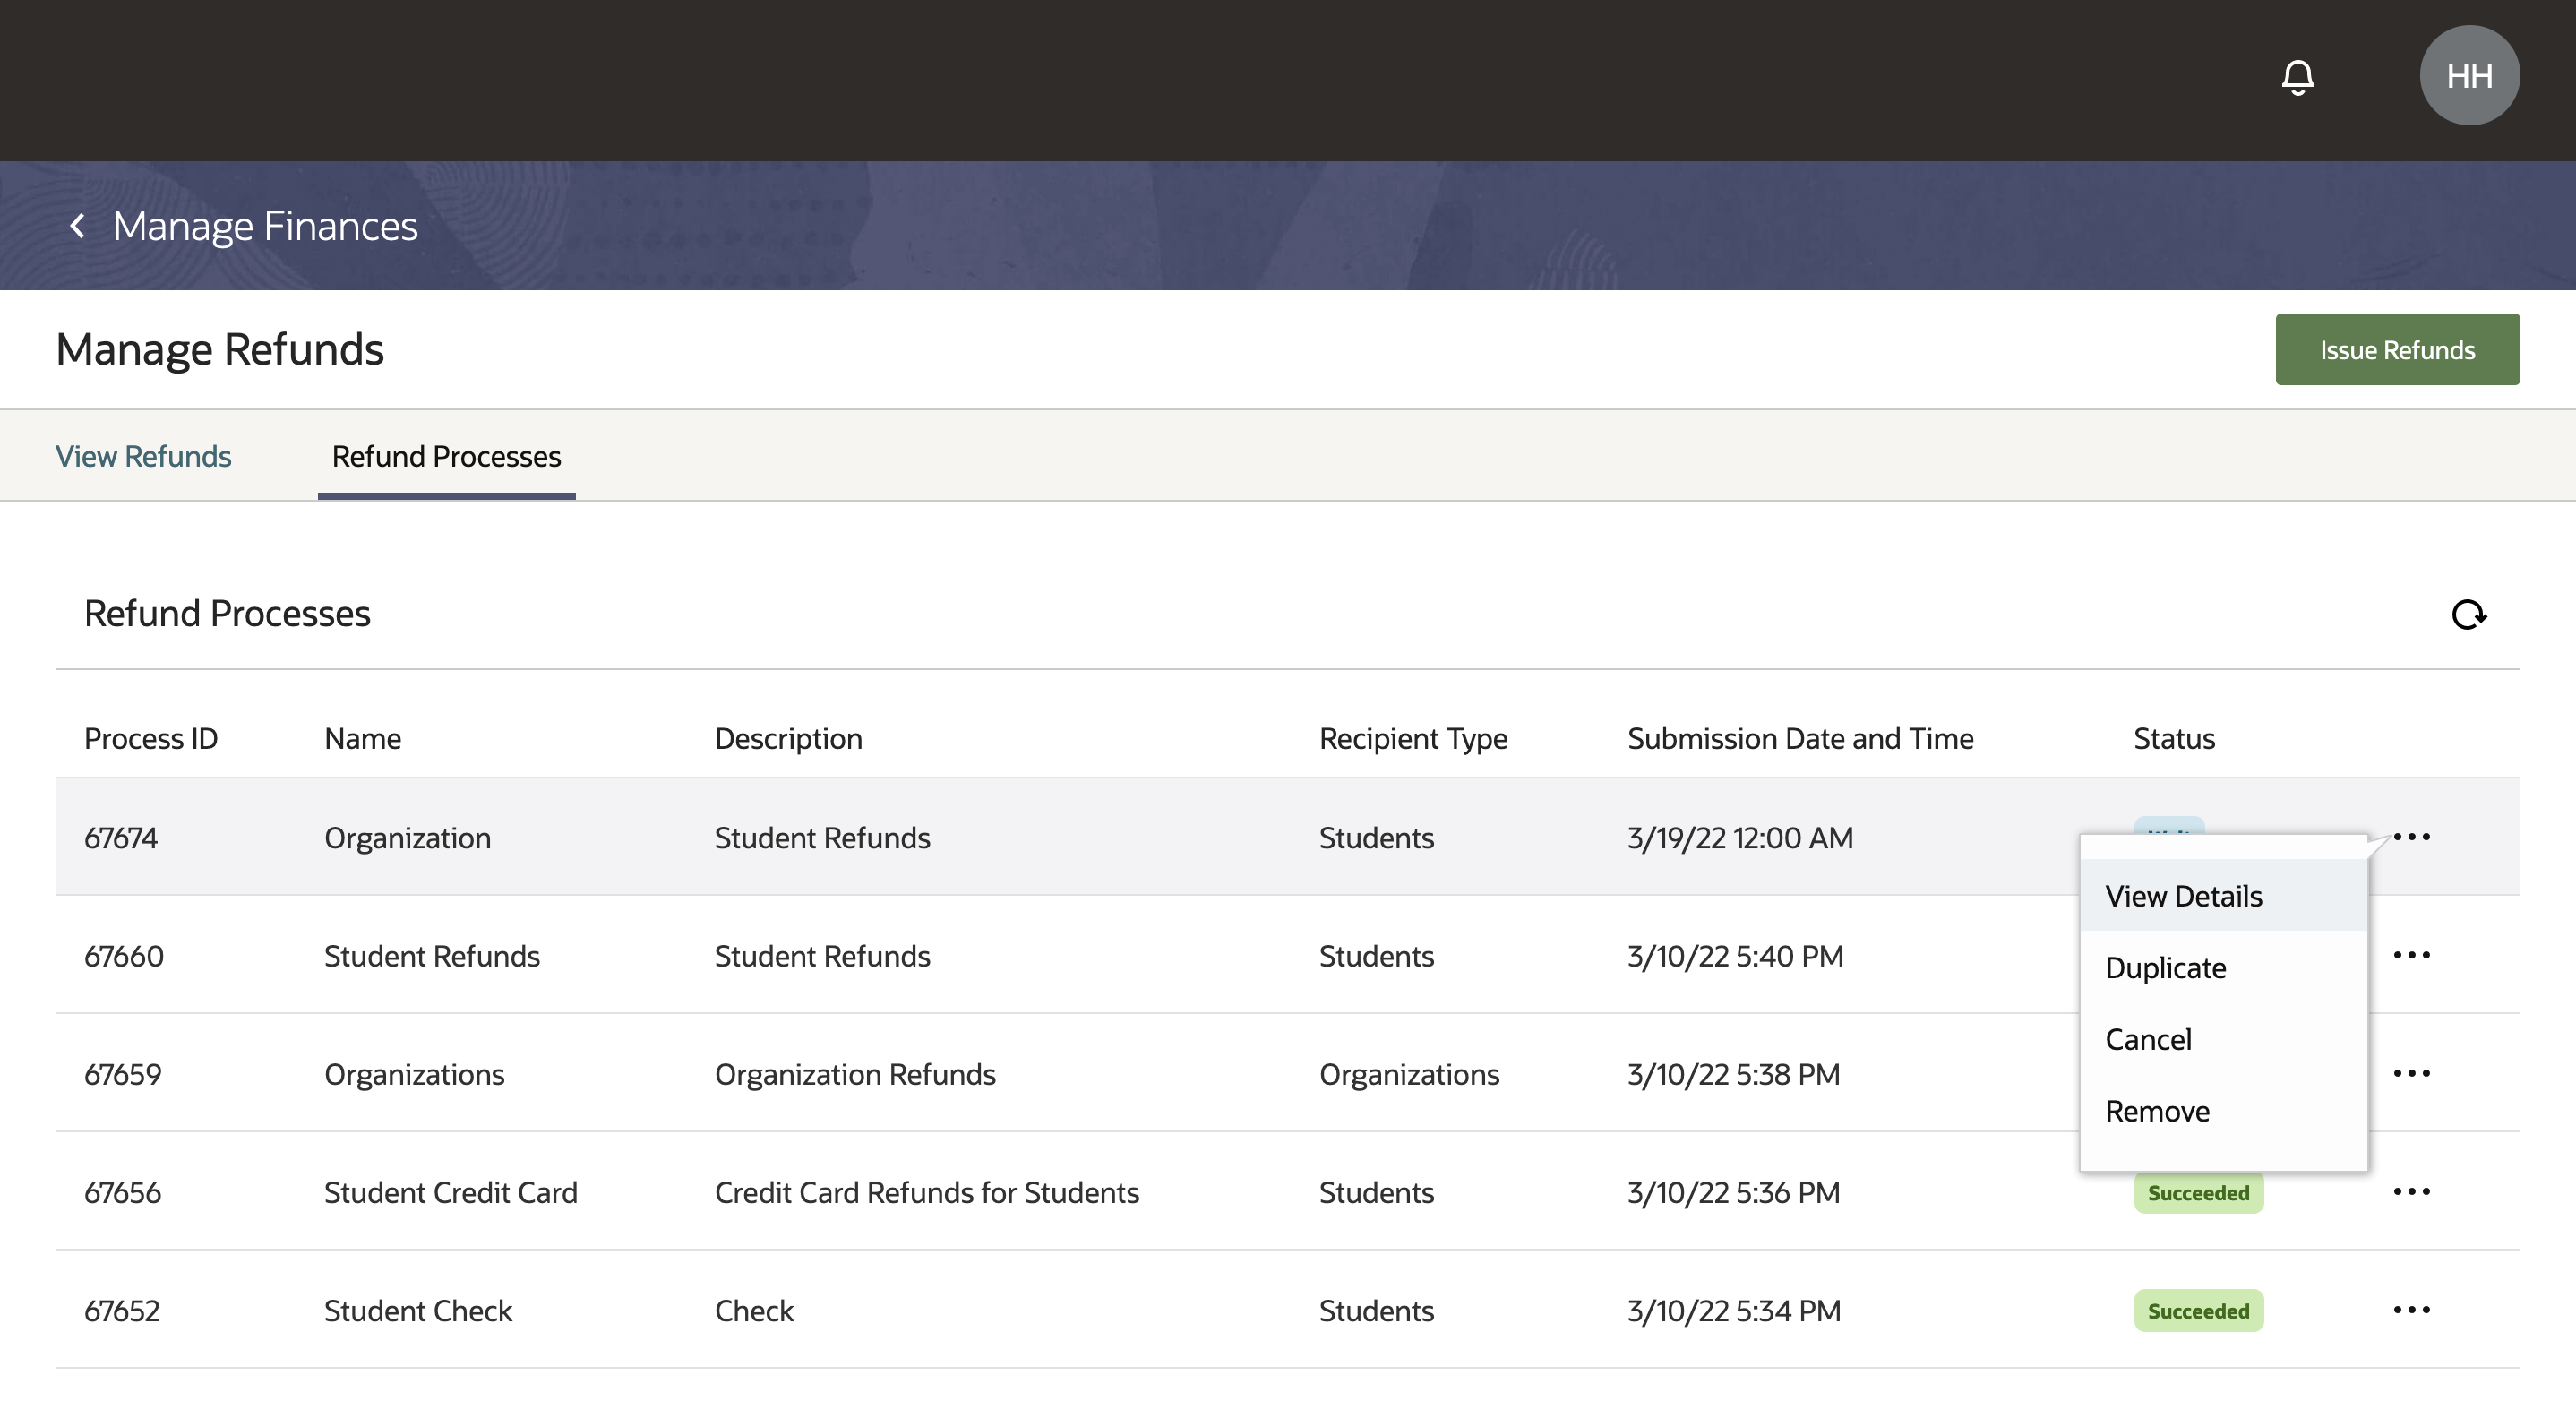The width and height of the screenshot is (2576, 1401).
Task: Select View Details in the context menu
Action: [x=2183, y=896]
